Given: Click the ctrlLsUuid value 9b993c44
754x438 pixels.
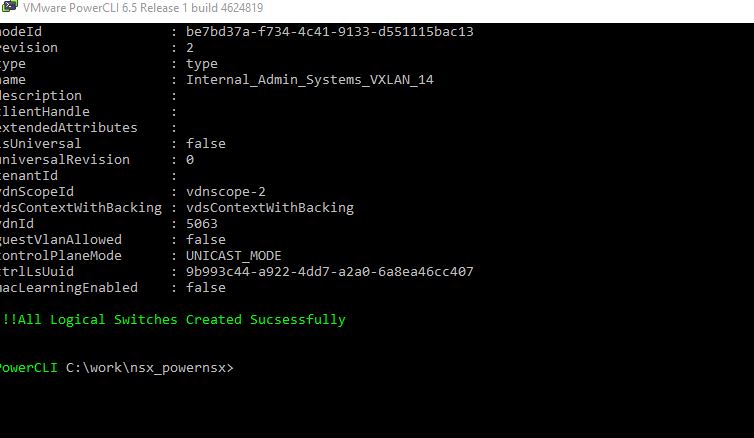Looking at the screenshot, I should (329, 272).
